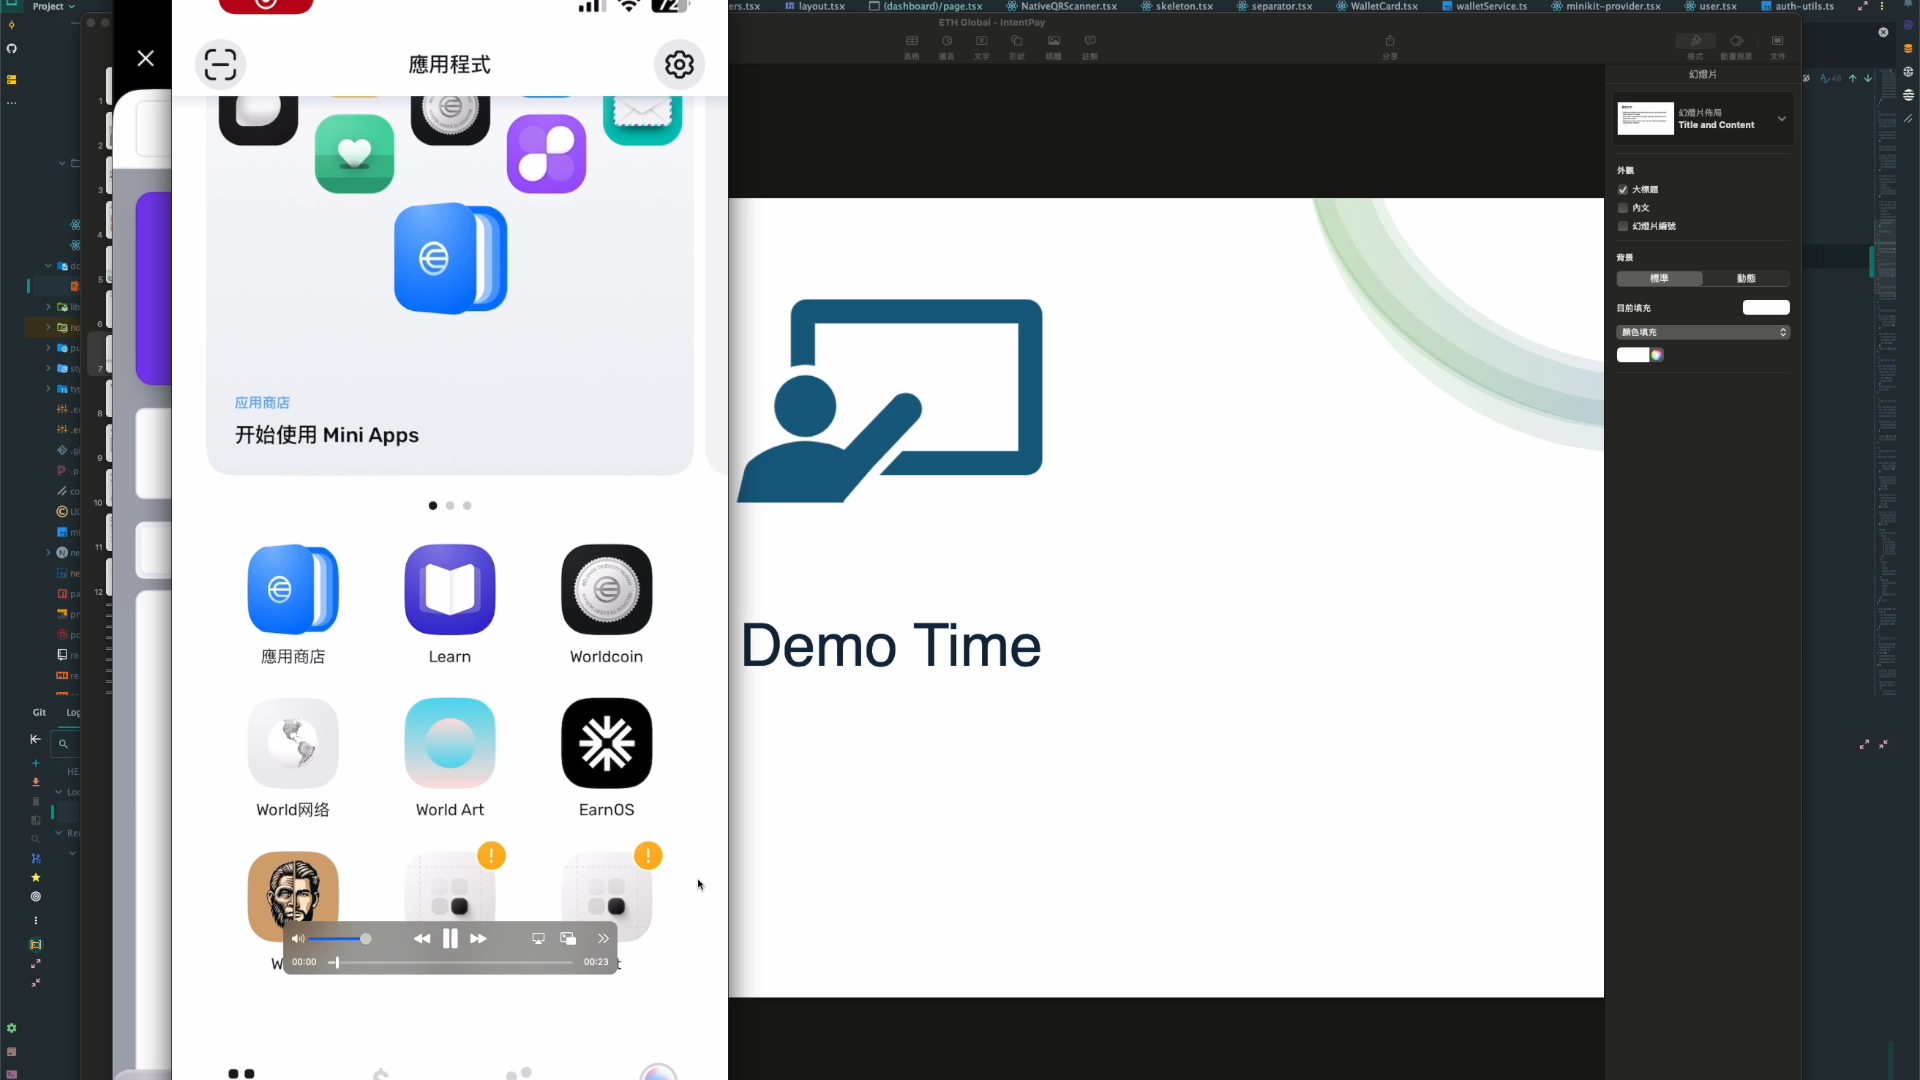Open the 應用商店 app icon
The height and width of the screenshot is (1080, 1920).
click(x=293, y=590)
